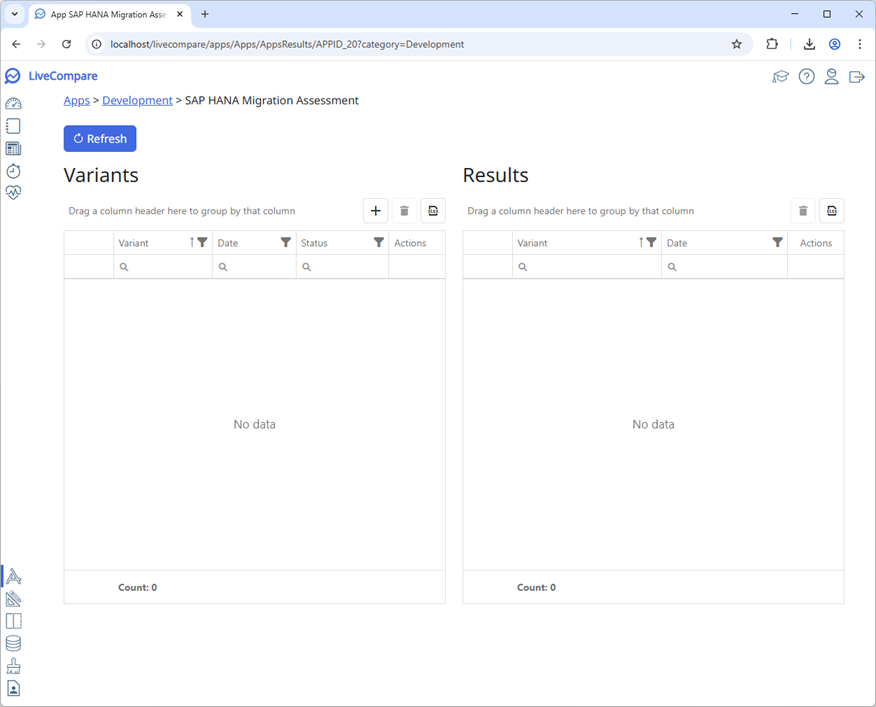The height and width of the screenshot is (707, 876).
Task: Select the database icon in sidebar
Action: point(13,644)
